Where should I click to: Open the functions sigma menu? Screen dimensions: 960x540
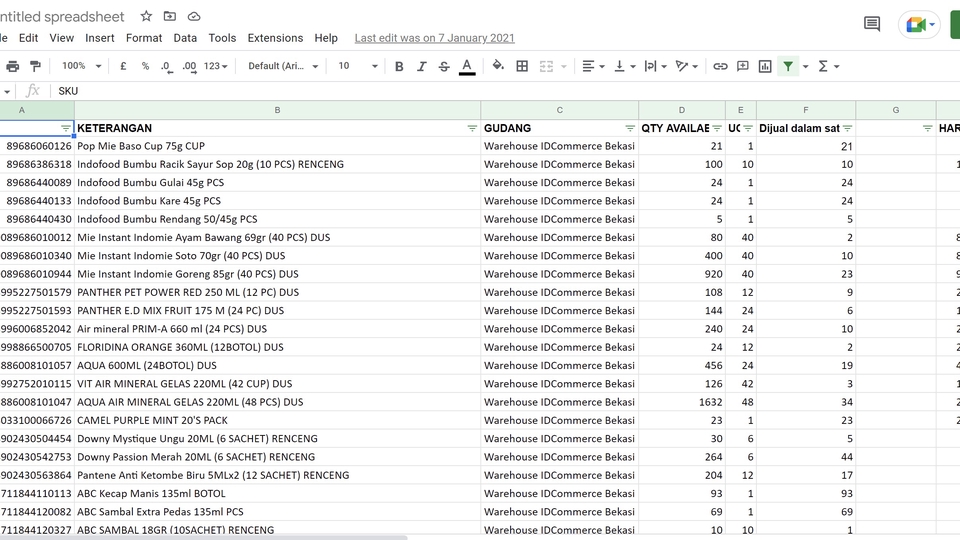point(828,66)
